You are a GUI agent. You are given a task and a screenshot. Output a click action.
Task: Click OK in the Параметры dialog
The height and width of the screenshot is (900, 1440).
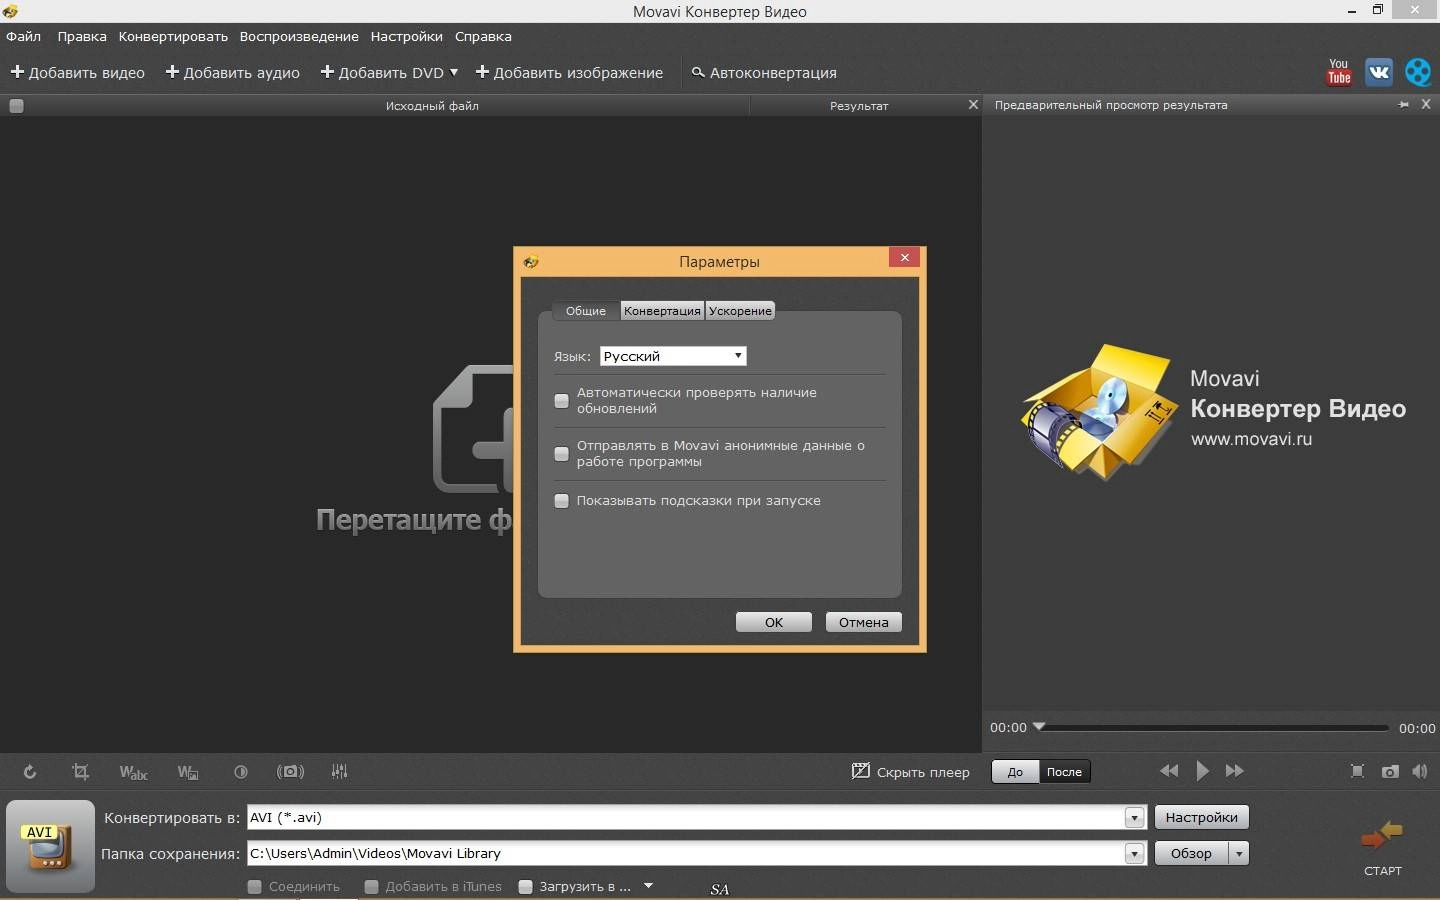774,622
